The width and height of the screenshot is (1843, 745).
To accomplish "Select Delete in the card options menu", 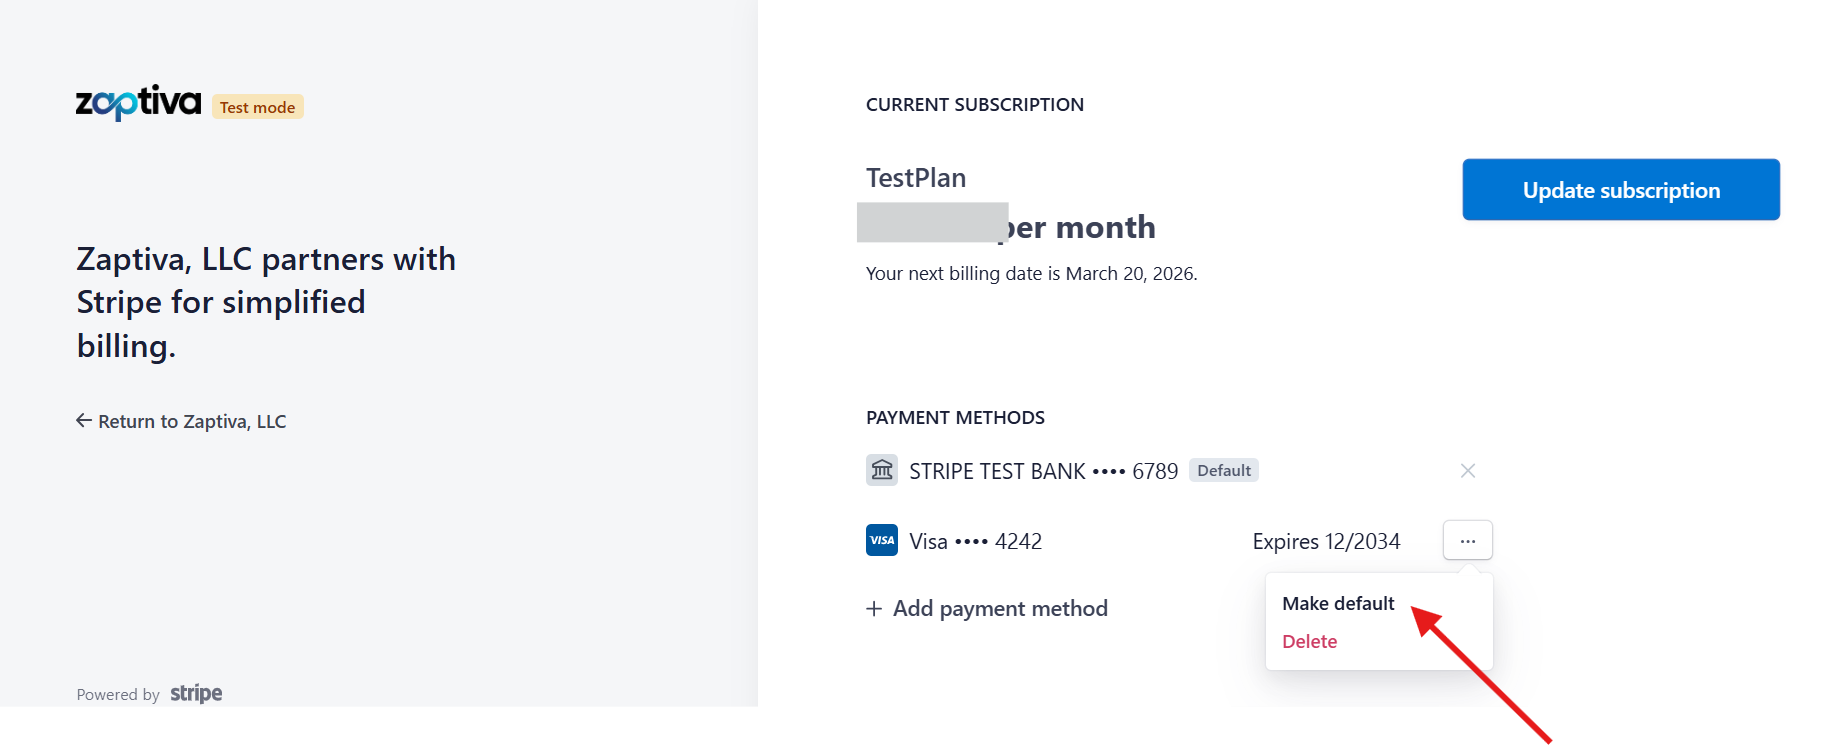I will 1309,642.
